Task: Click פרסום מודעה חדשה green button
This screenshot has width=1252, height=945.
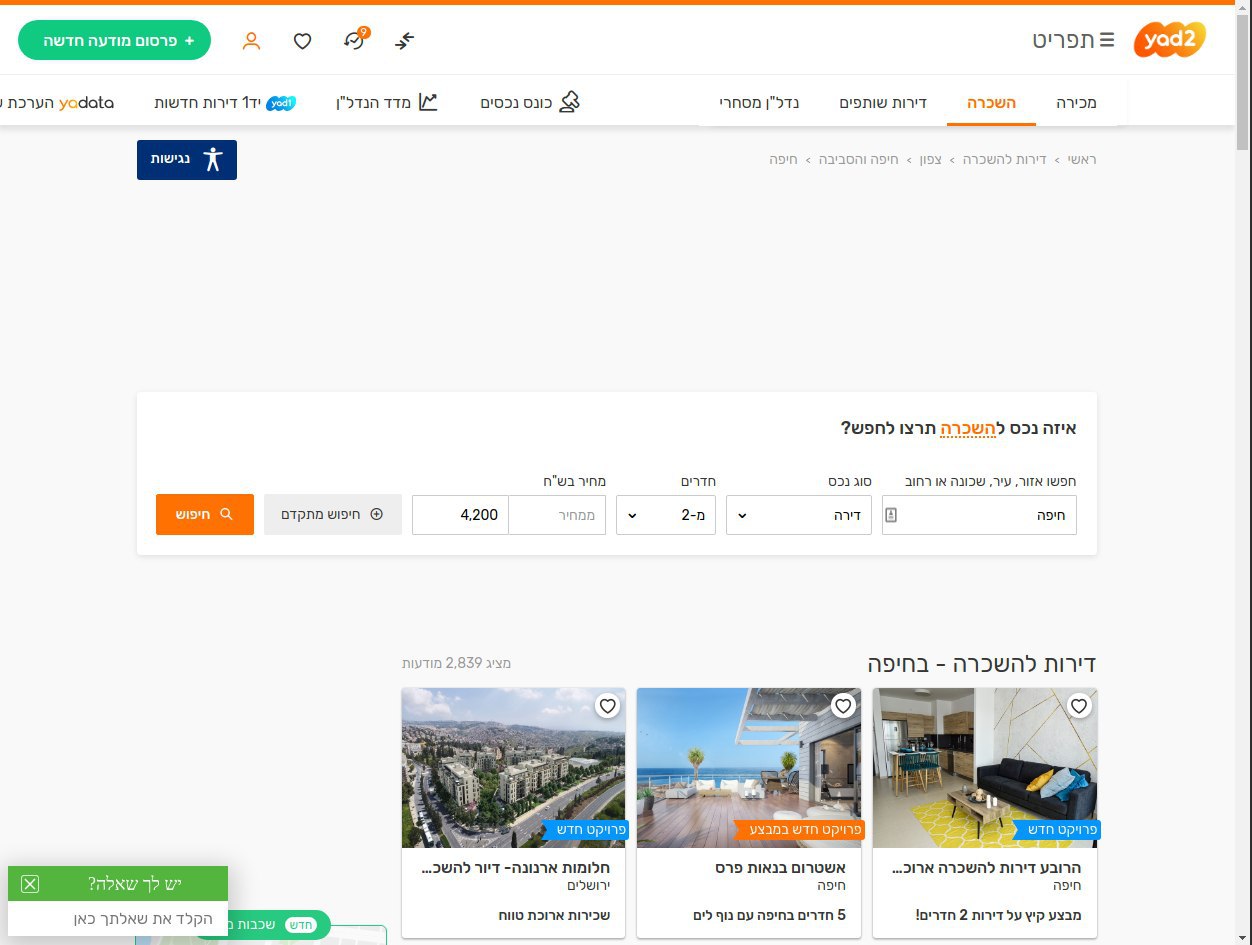Action: [114, 40]
